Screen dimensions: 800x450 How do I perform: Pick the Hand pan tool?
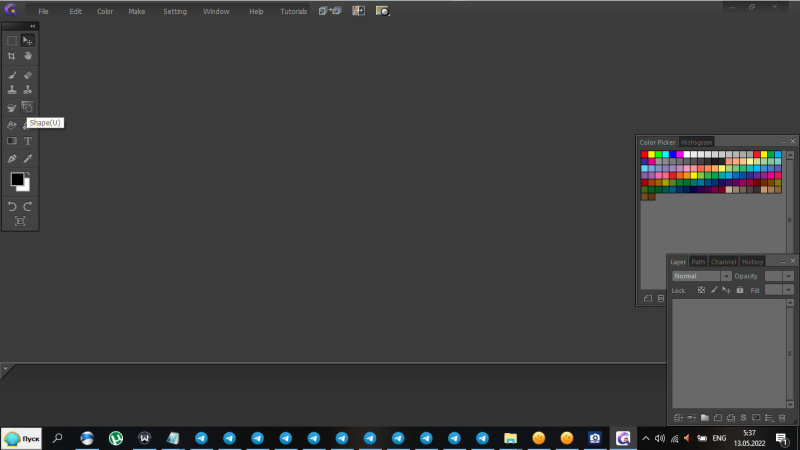coord(28,56)
